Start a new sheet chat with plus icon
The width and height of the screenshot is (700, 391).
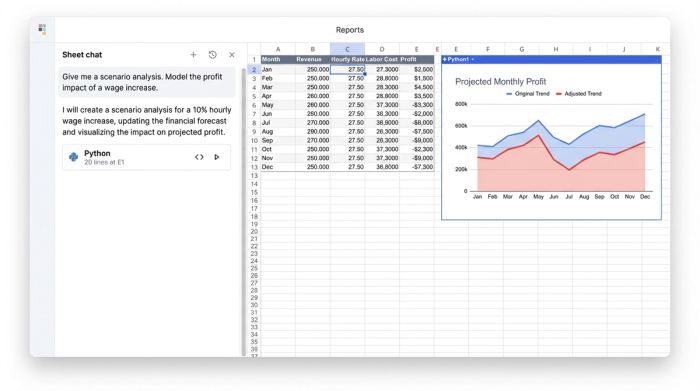point(193,54)
